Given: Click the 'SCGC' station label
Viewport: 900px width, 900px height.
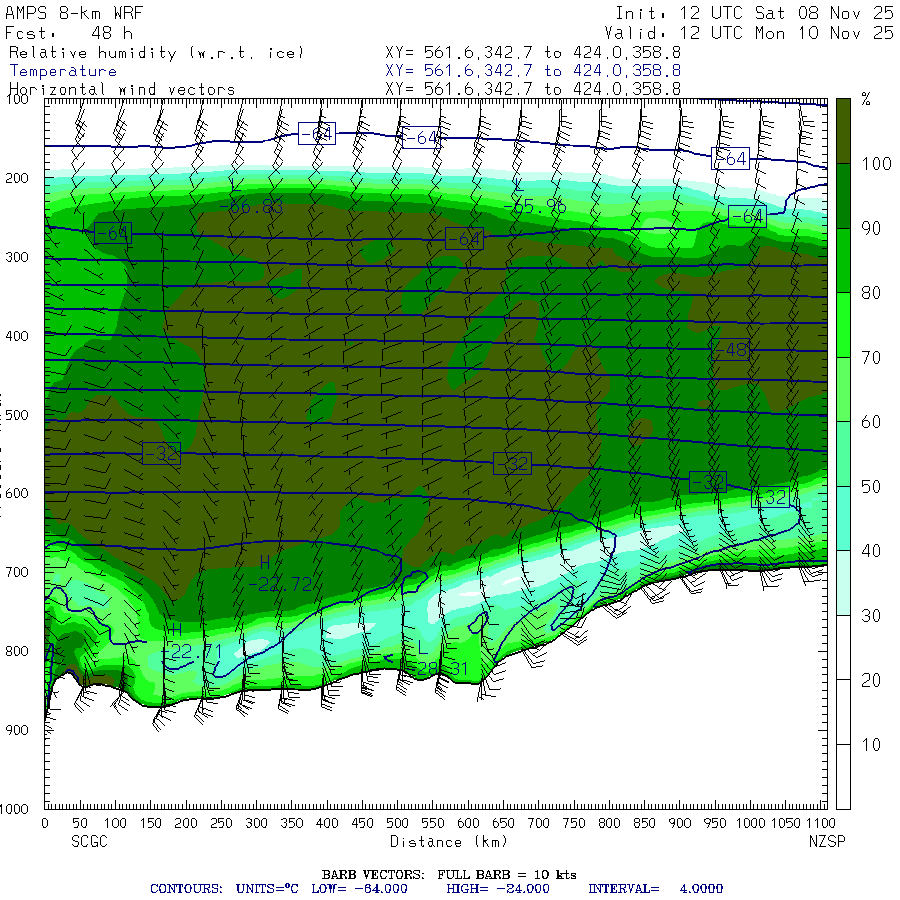Looking at the screenshot, I should coord(90,842).
